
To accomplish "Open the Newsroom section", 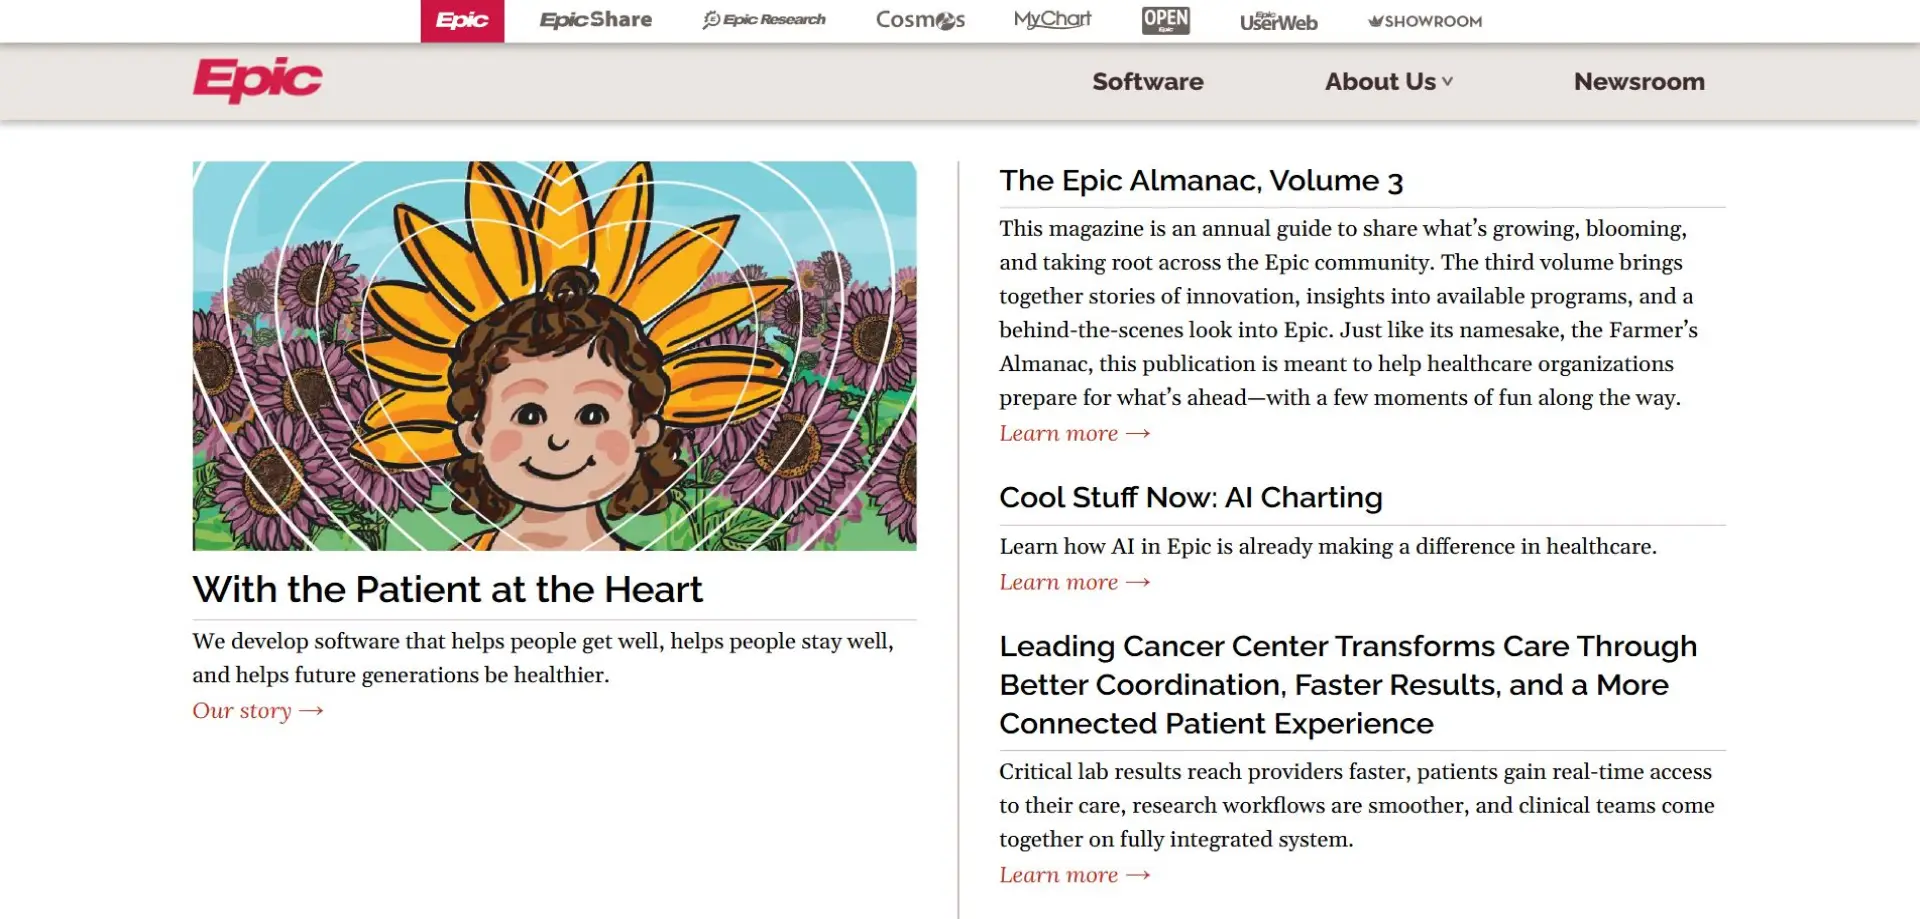I will coord(1639,81).
